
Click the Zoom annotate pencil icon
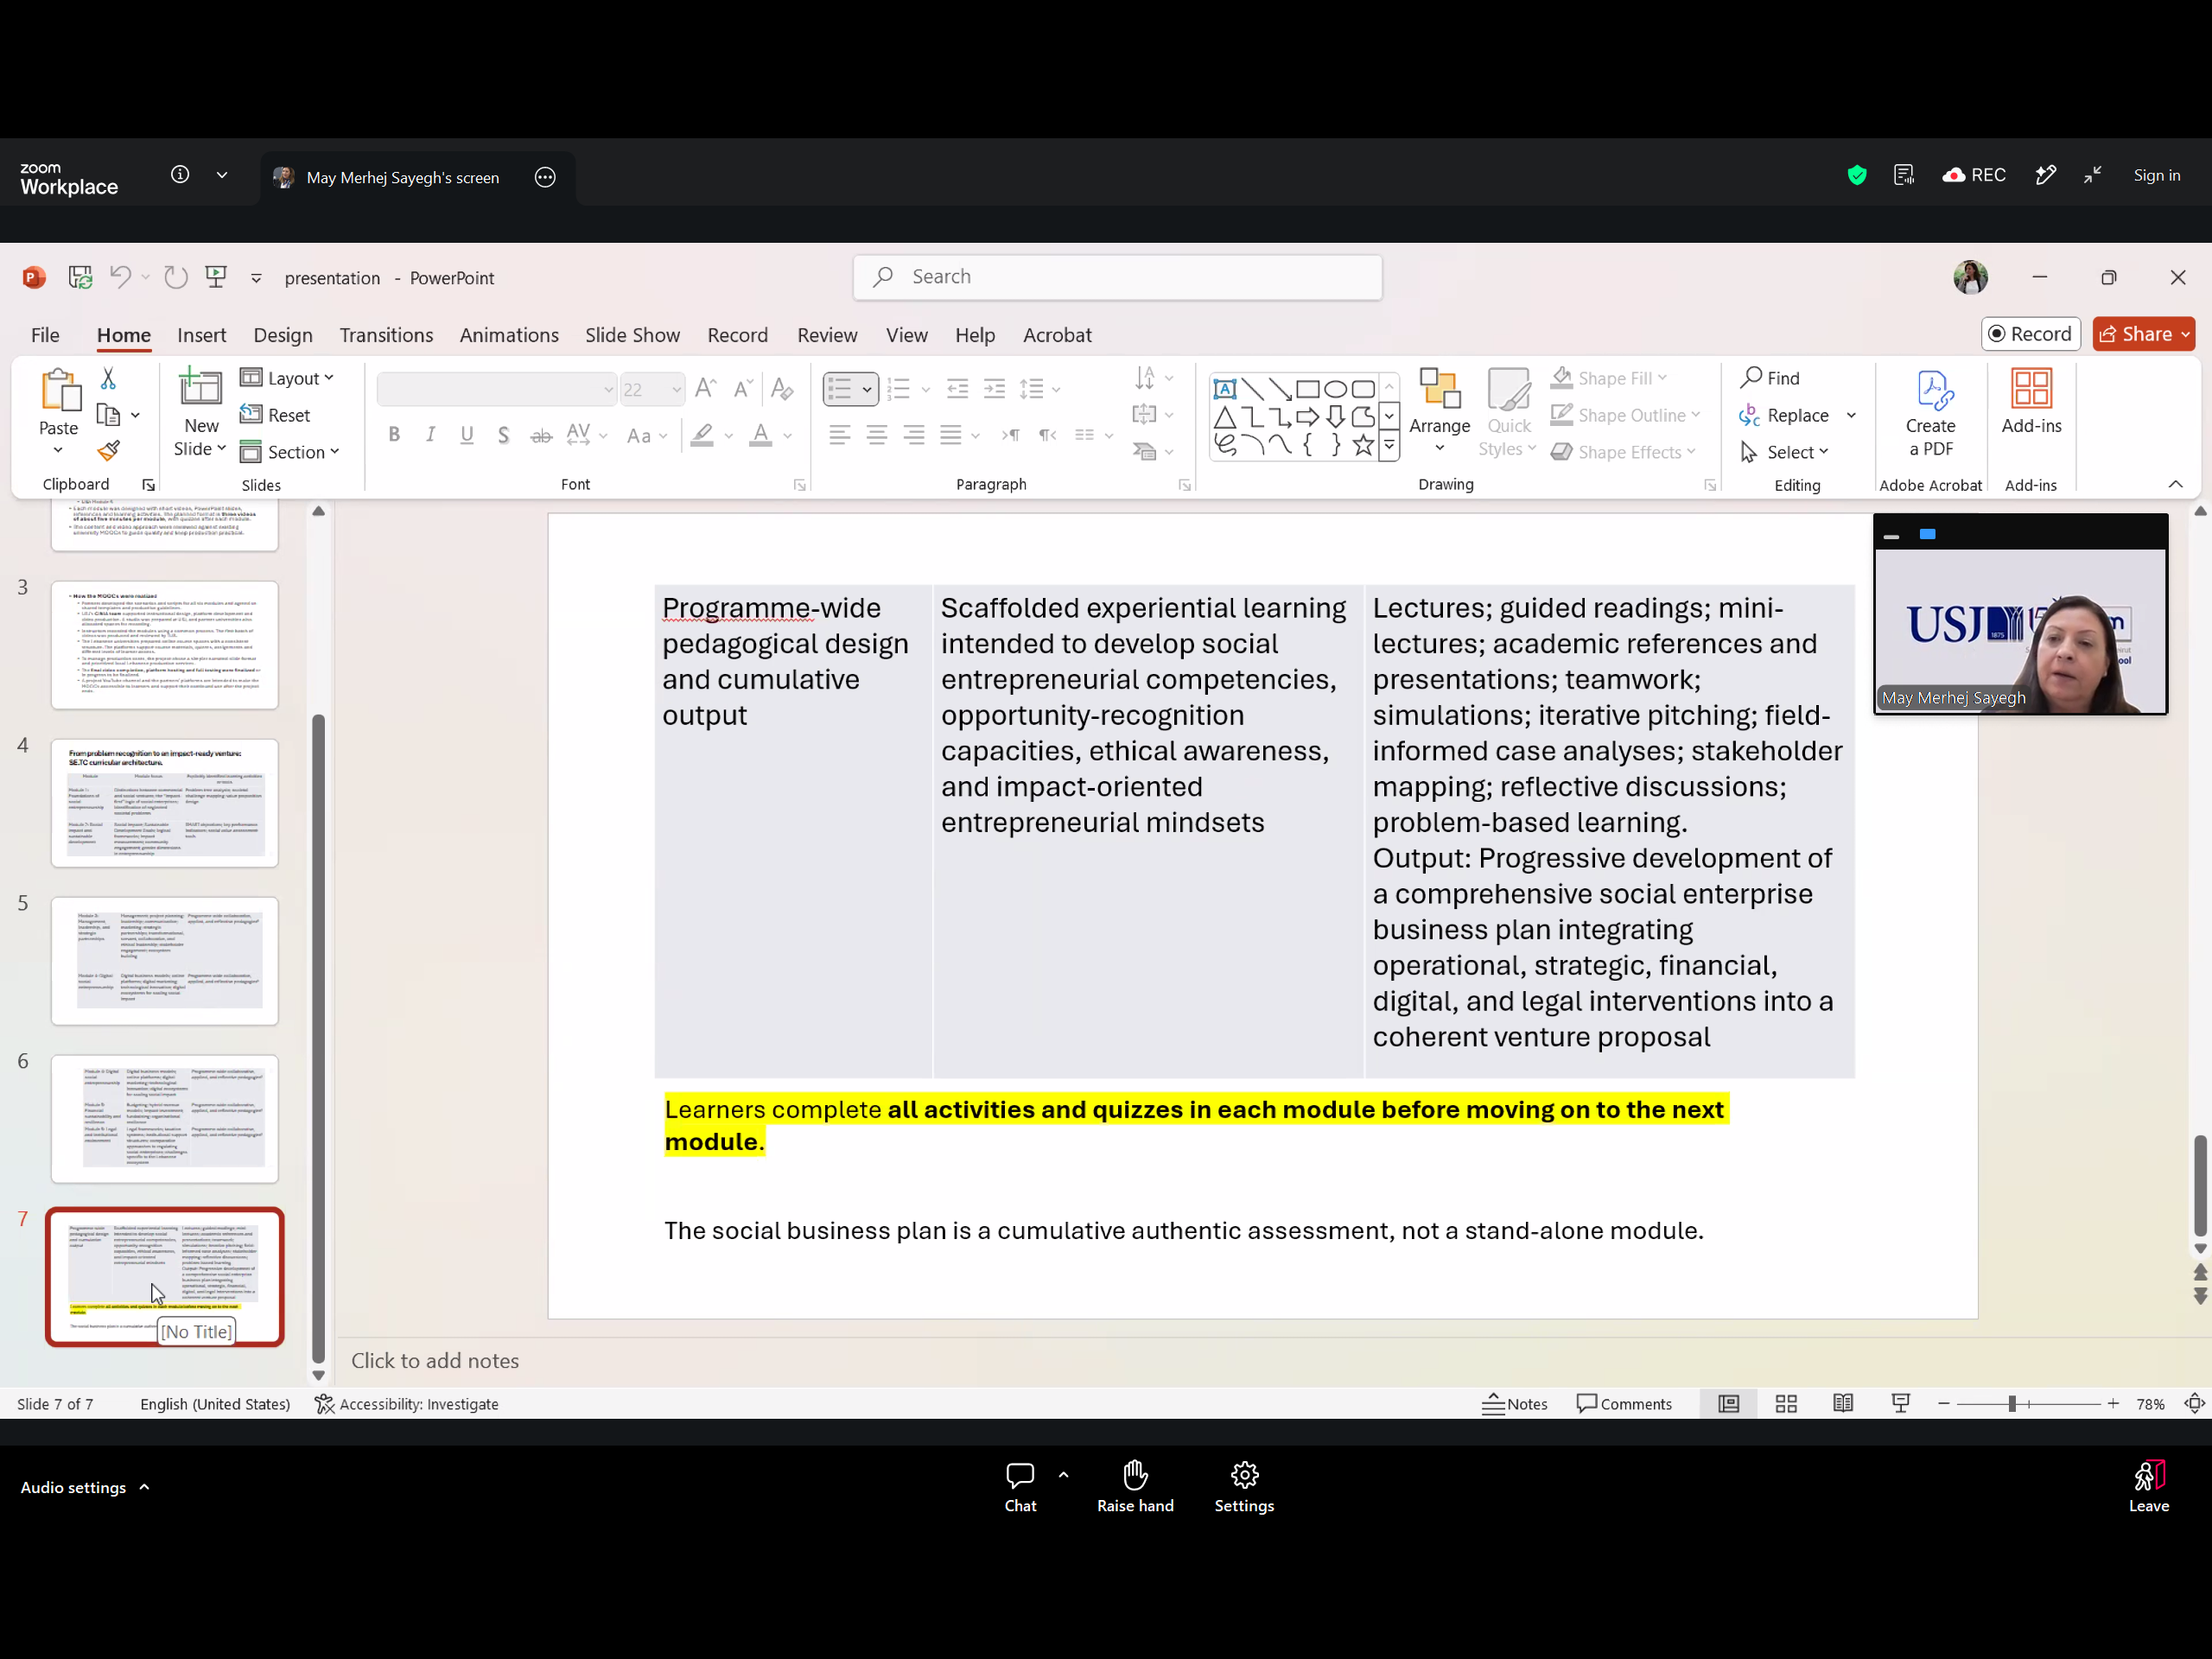click(2046, 176)
